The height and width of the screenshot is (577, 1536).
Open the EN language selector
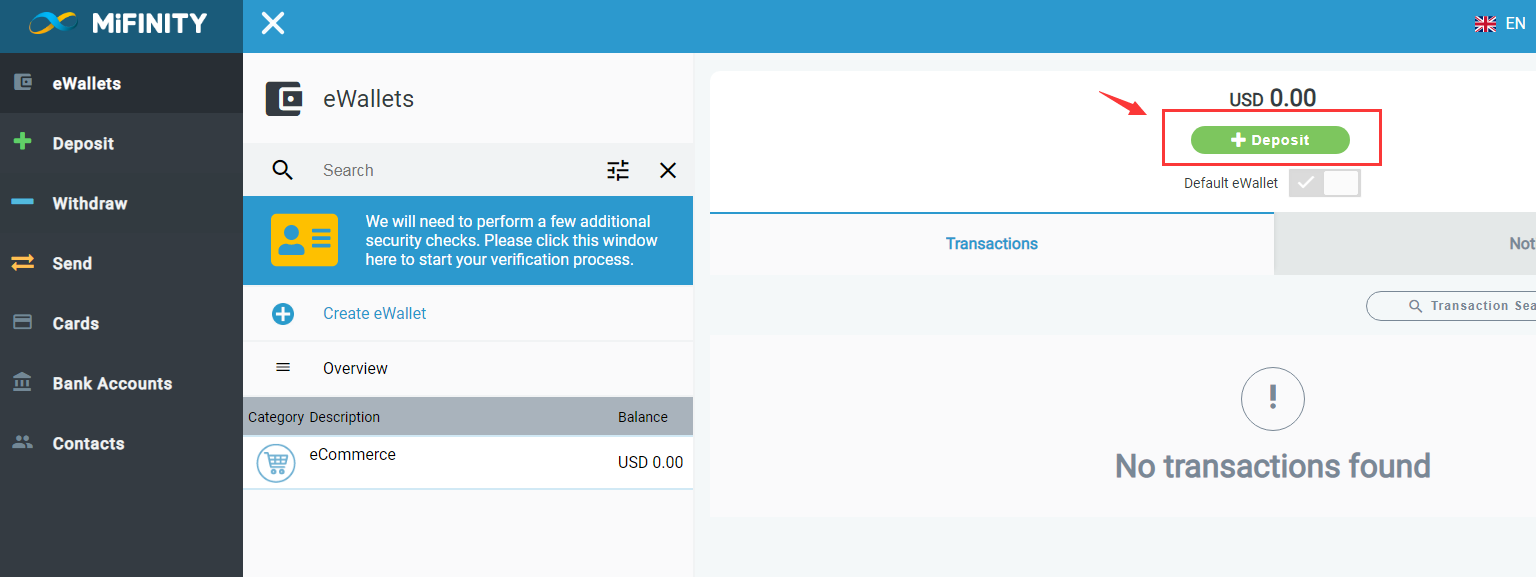click(1500, 23)
